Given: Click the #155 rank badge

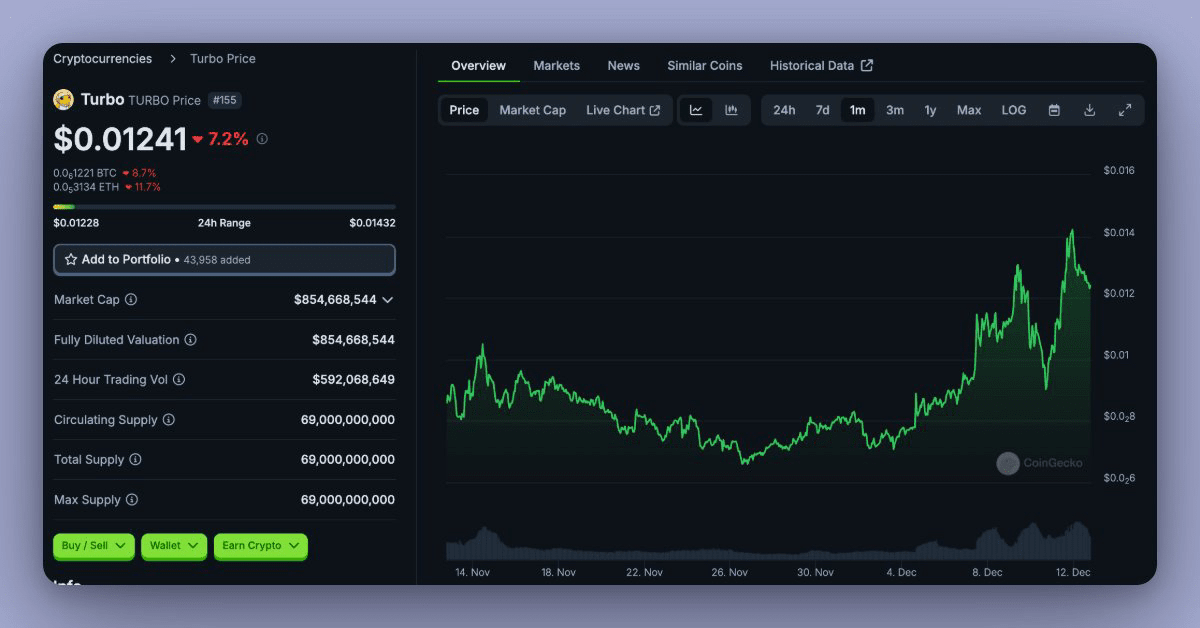Looking at the screenshot, I should click(224, 100).
